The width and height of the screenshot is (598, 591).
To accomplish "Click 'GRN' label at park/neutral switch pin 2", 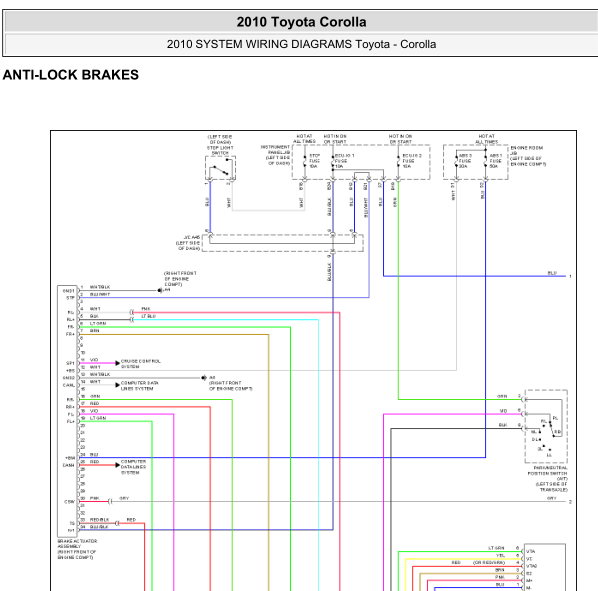I will [x=502, y=396].
